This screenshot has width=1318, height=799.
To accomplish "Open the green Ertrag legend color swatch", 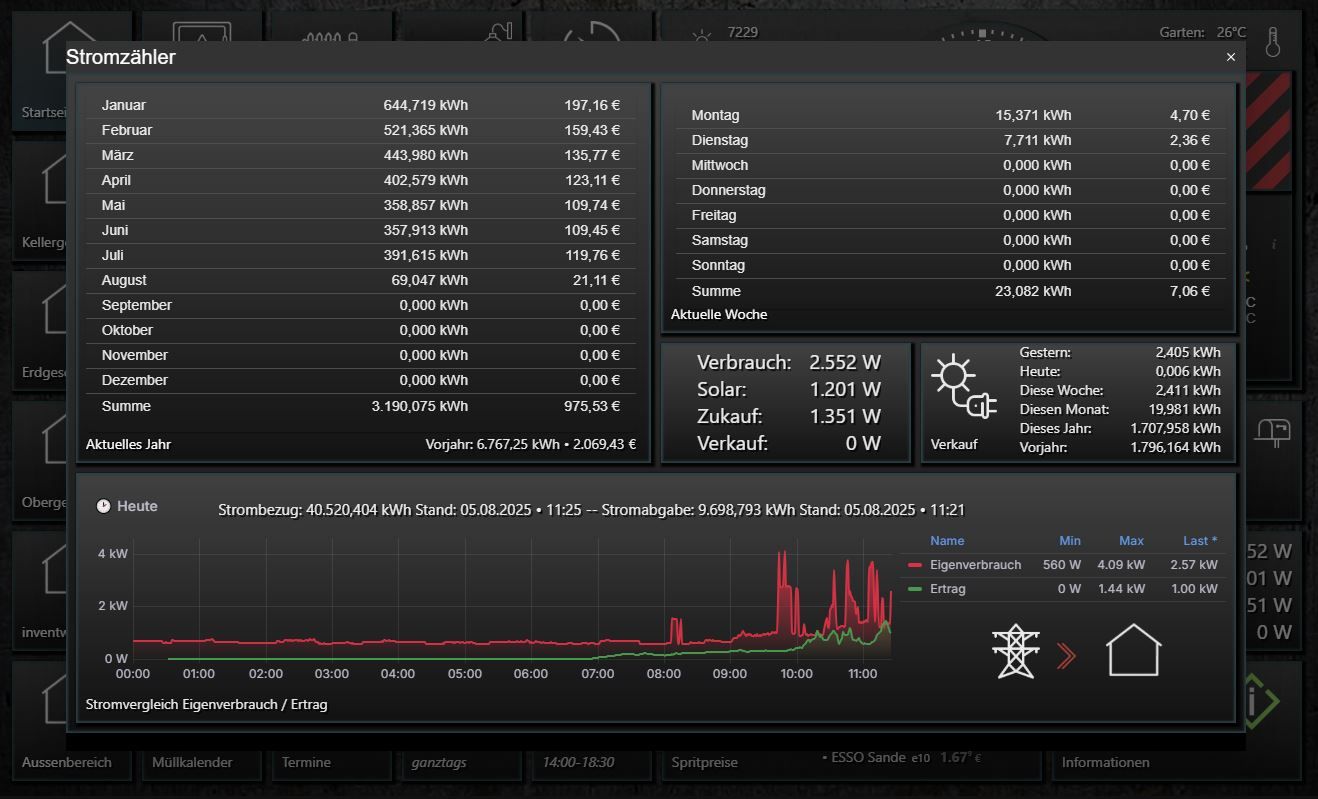I will [915, 589].
